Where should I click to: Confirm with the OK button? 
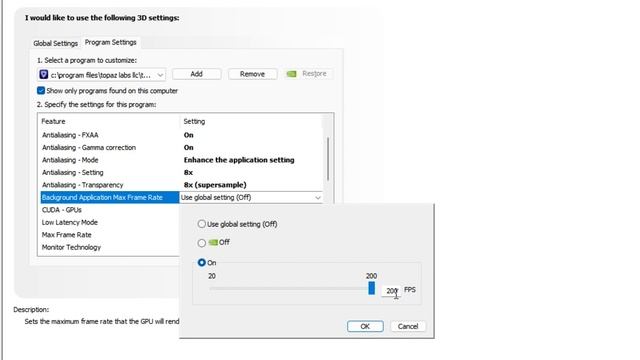(365, 326)
